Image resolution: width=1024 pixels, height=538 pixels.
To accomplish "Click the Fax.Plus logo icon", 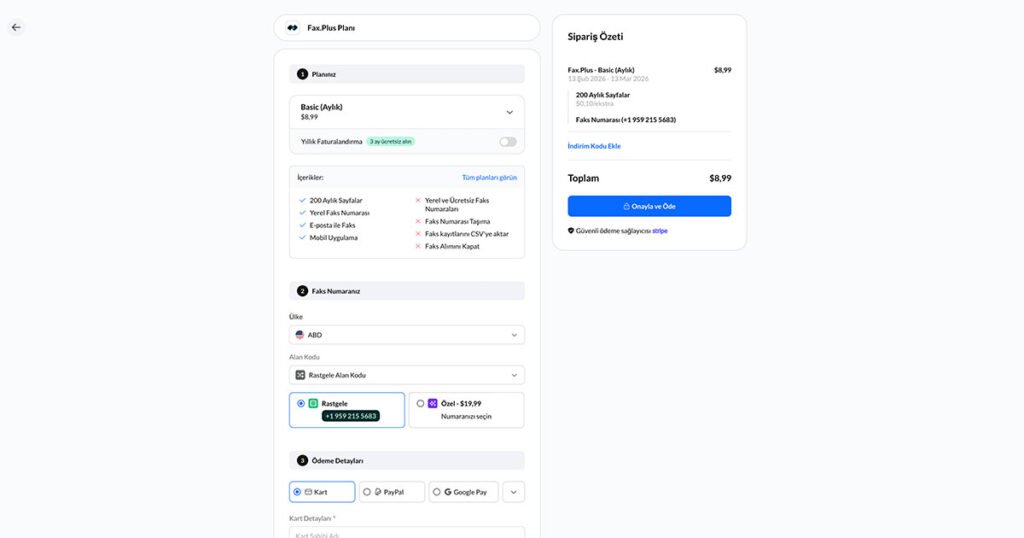I will 292,28.
